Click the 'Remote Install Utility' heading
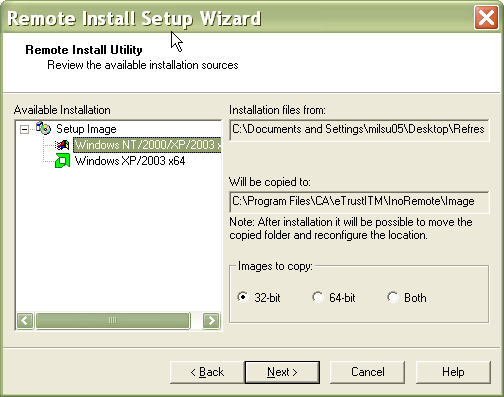This screenshot has height=397, width=504. tap(84, 50)
